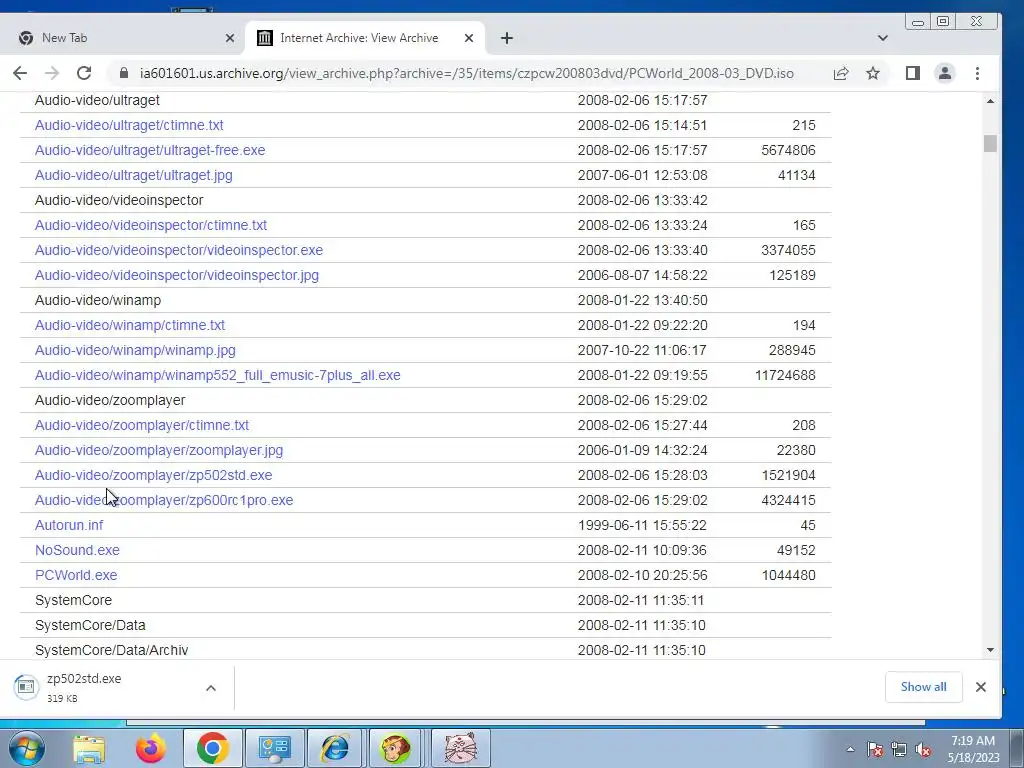The height and width of the screenshot is (768, 1024).
Task: Open zoomplayer.jpg link
Action: tap(159, 450)
